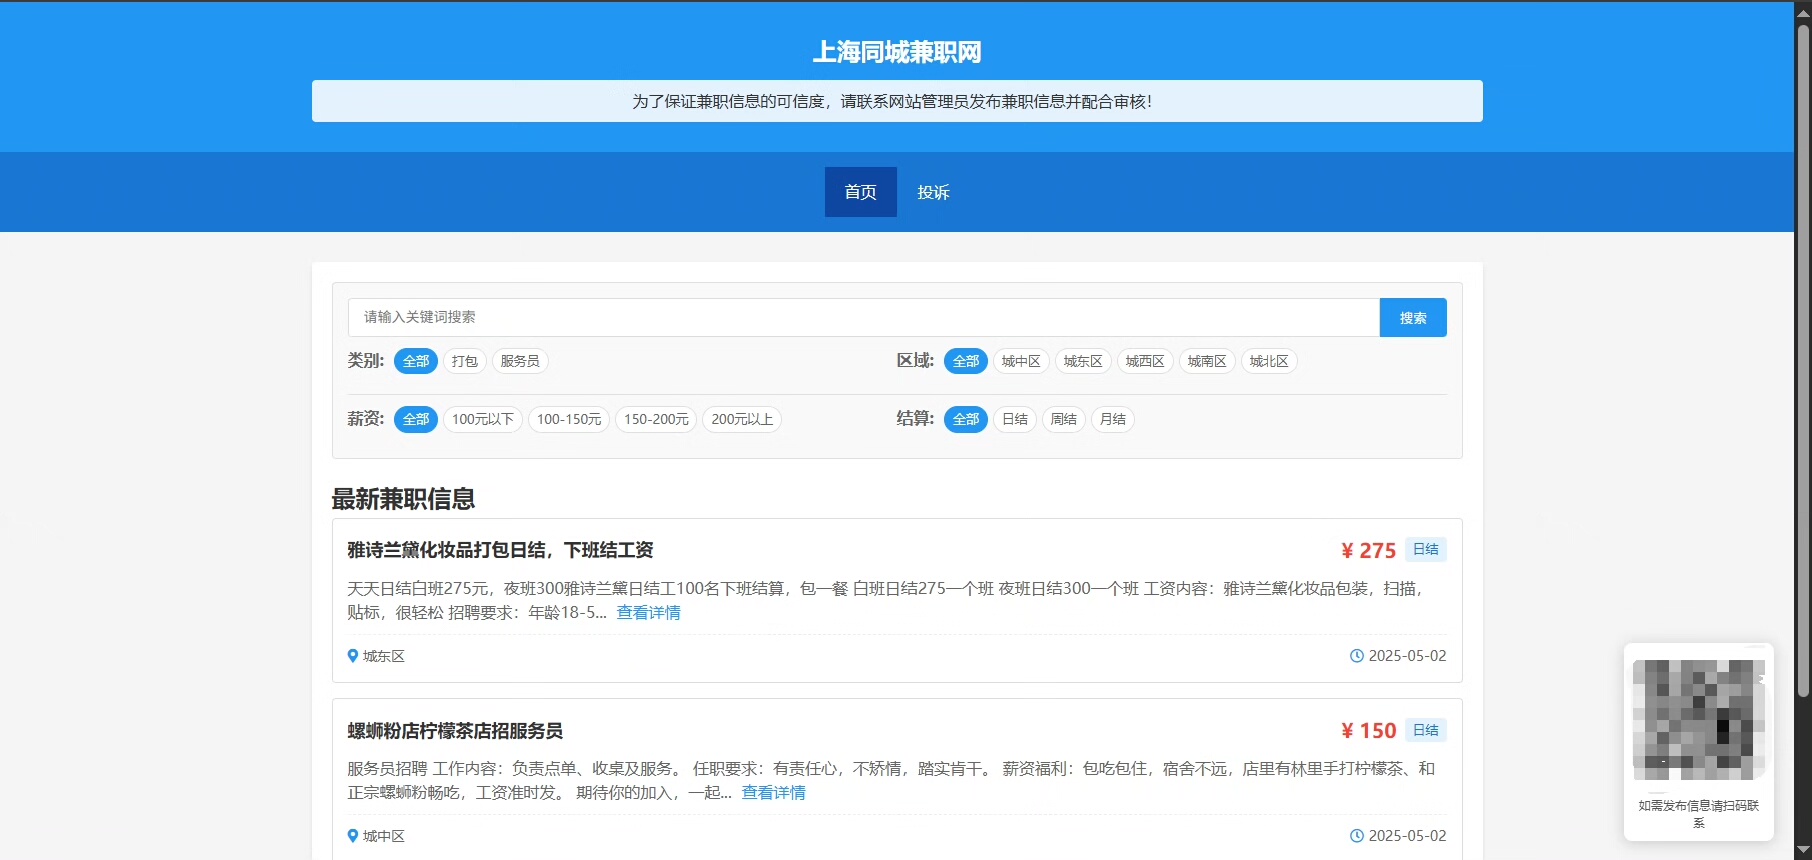Click the page vertical scrollbar
Image resolution: width=1812 pixels, height=860 pixels.
click(1803, 360)
